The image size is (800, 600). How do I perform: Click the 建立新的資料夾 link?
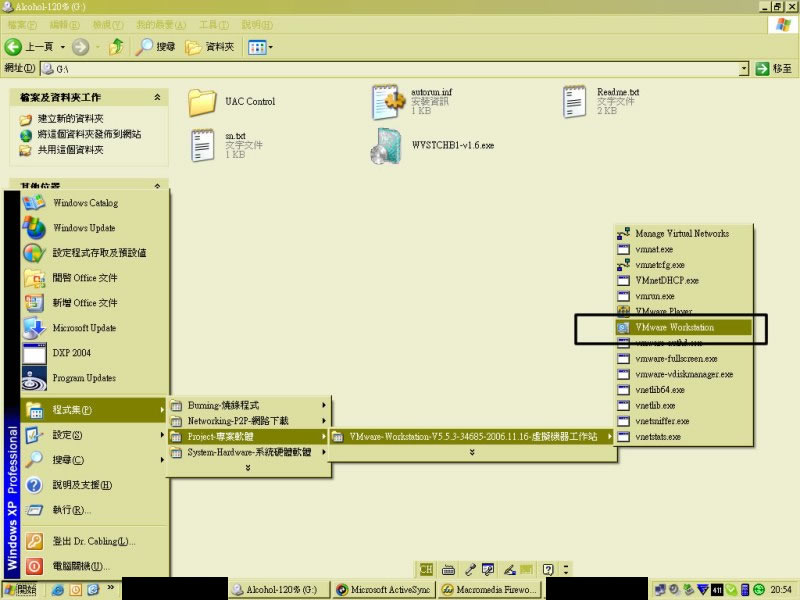coord(70,118)
